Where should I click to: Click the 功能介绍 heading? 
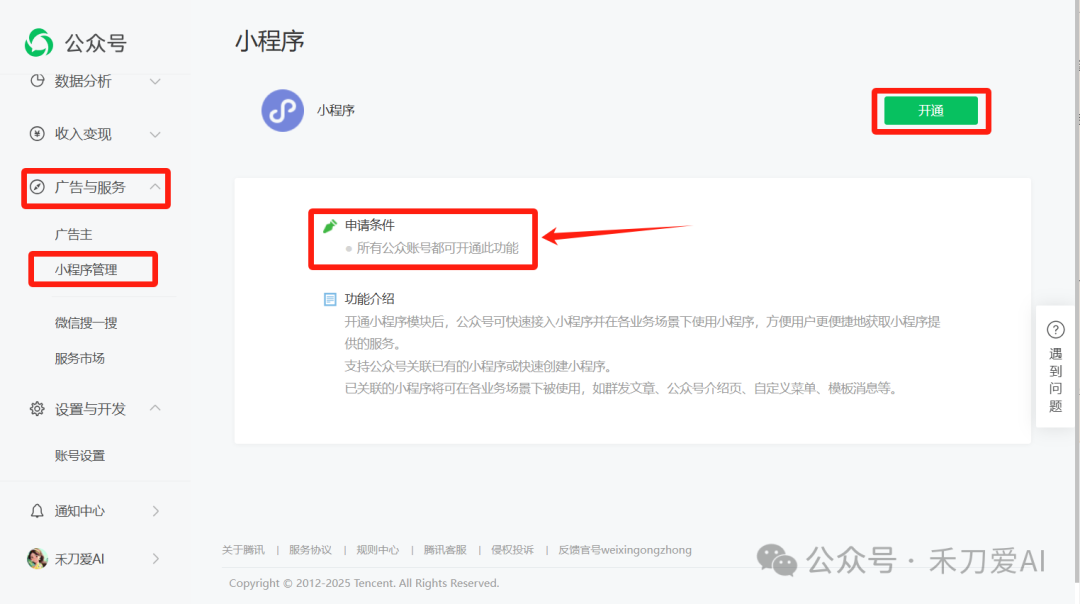click(370, 299)
